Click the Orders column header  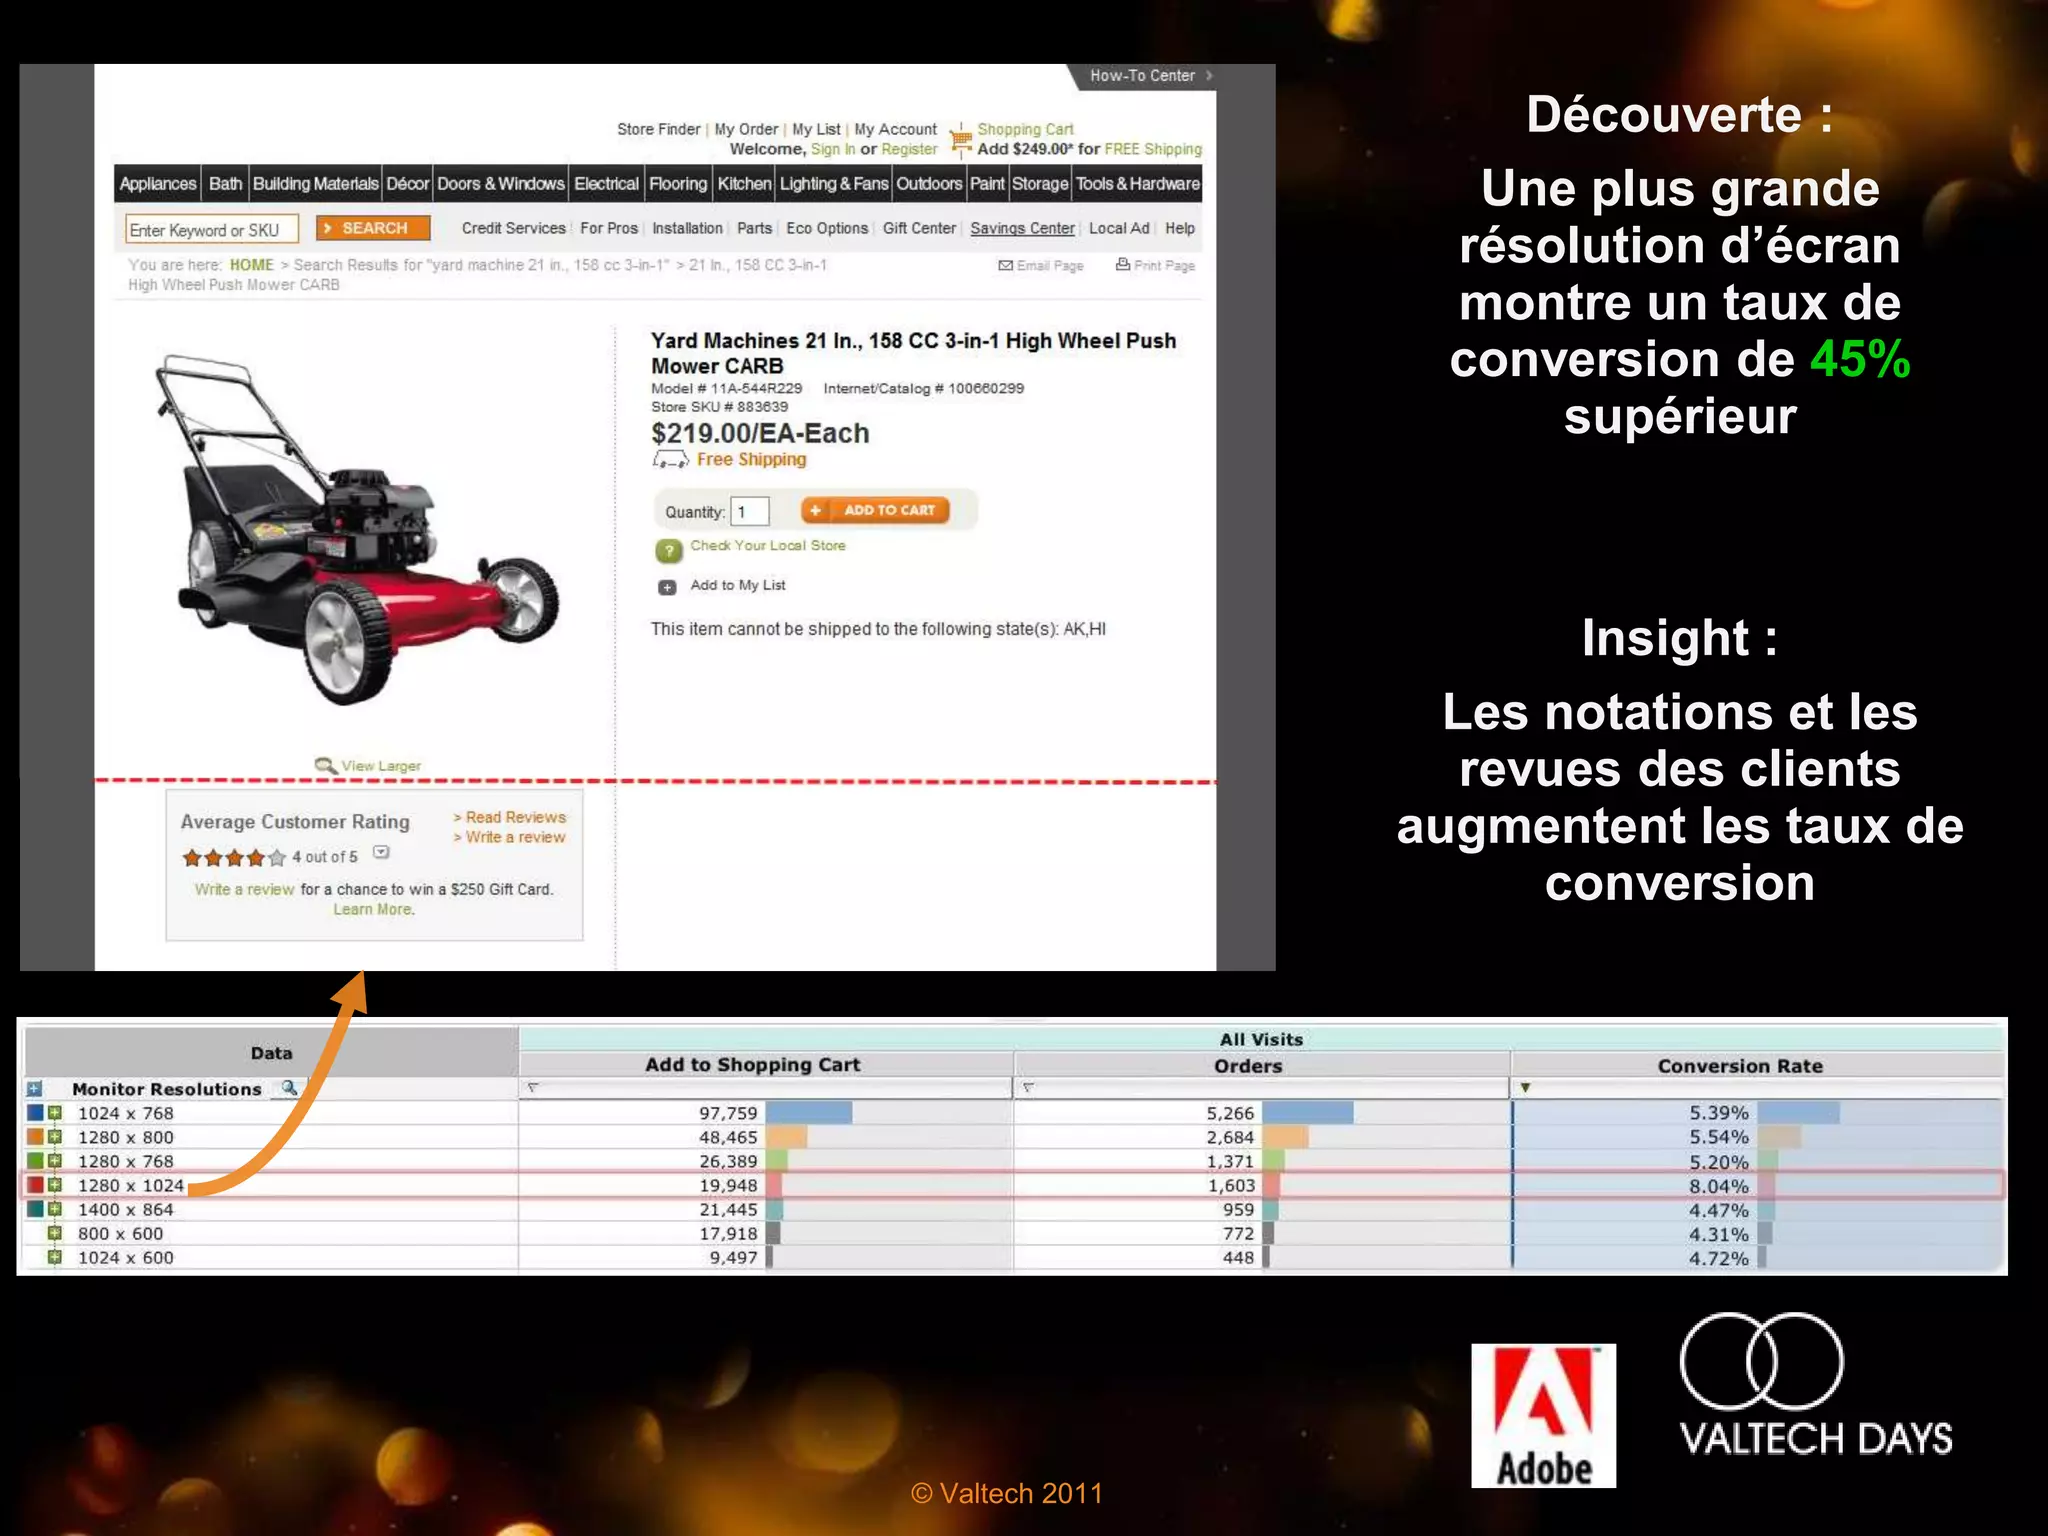point(1248,1066)
